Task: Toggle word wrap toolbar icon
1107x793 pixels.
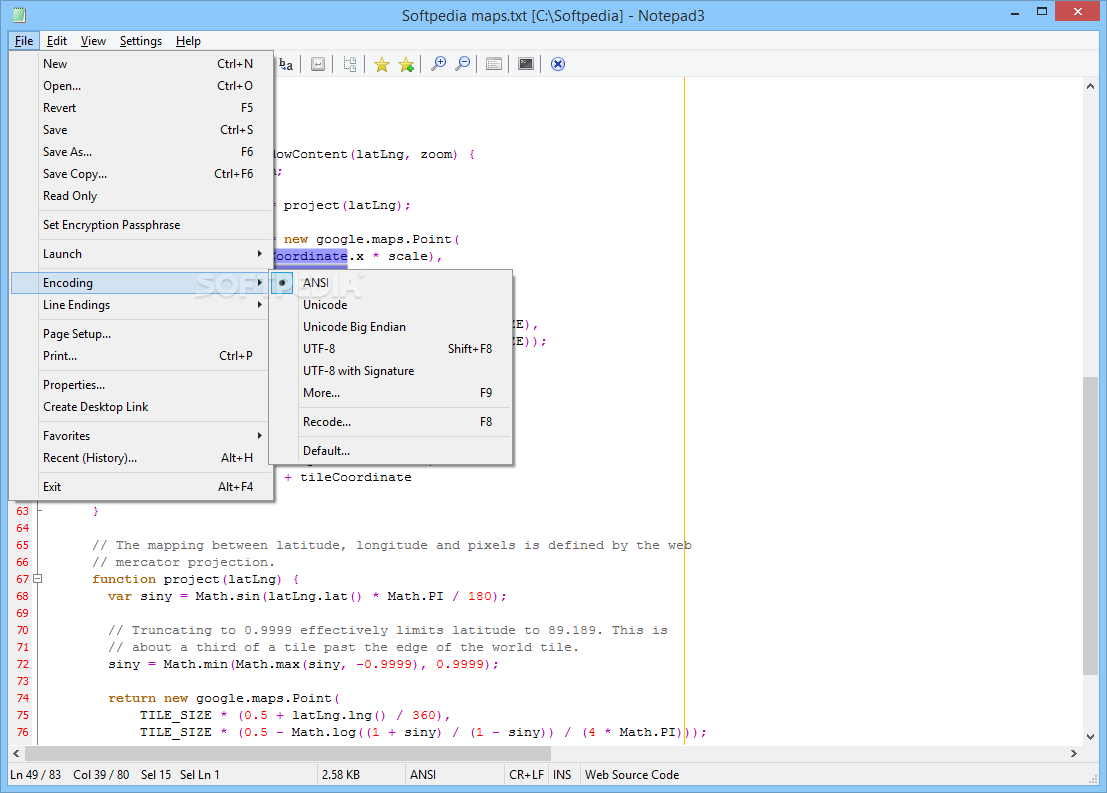Action: click(318, 64)
